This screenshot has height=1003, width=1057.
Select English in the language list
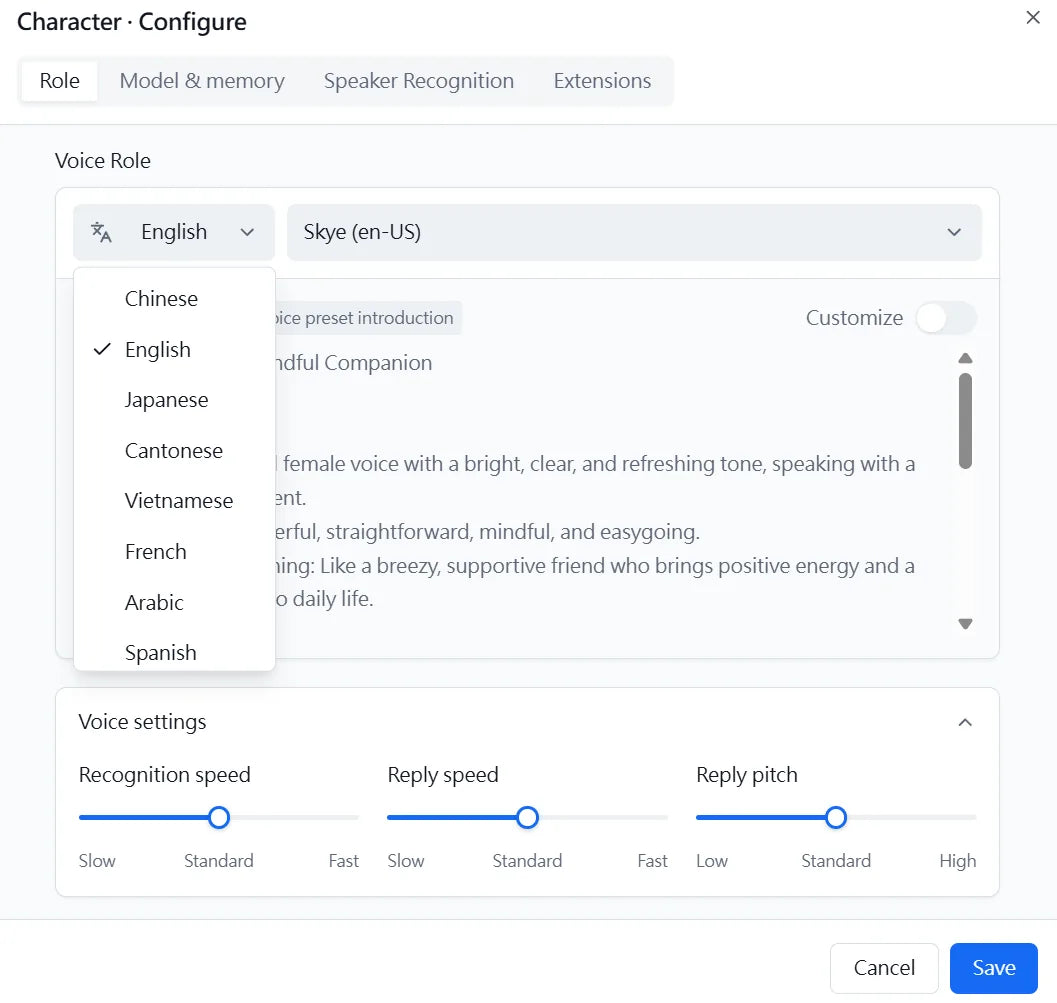point(174,349)
